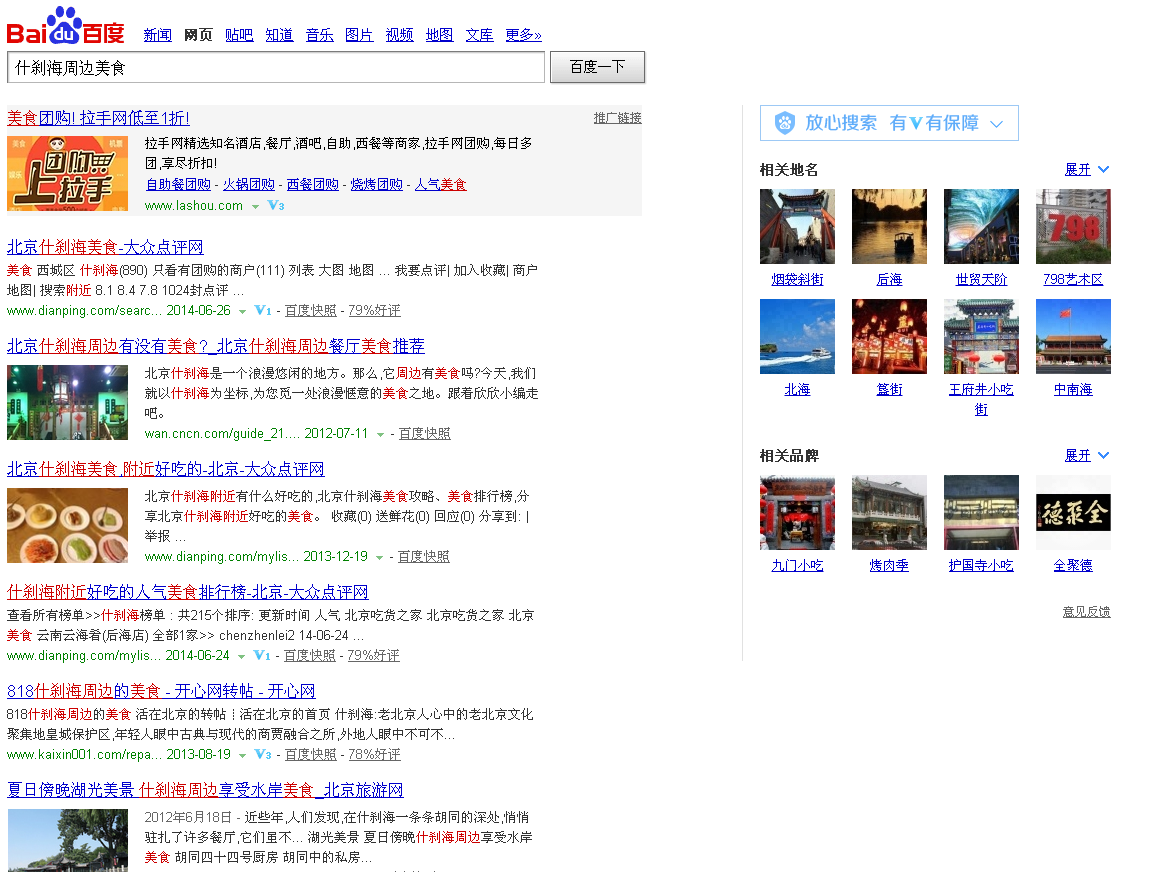Click the lake scenery thumbnail of the last result

pyautogui.click(x=67, y=841)
